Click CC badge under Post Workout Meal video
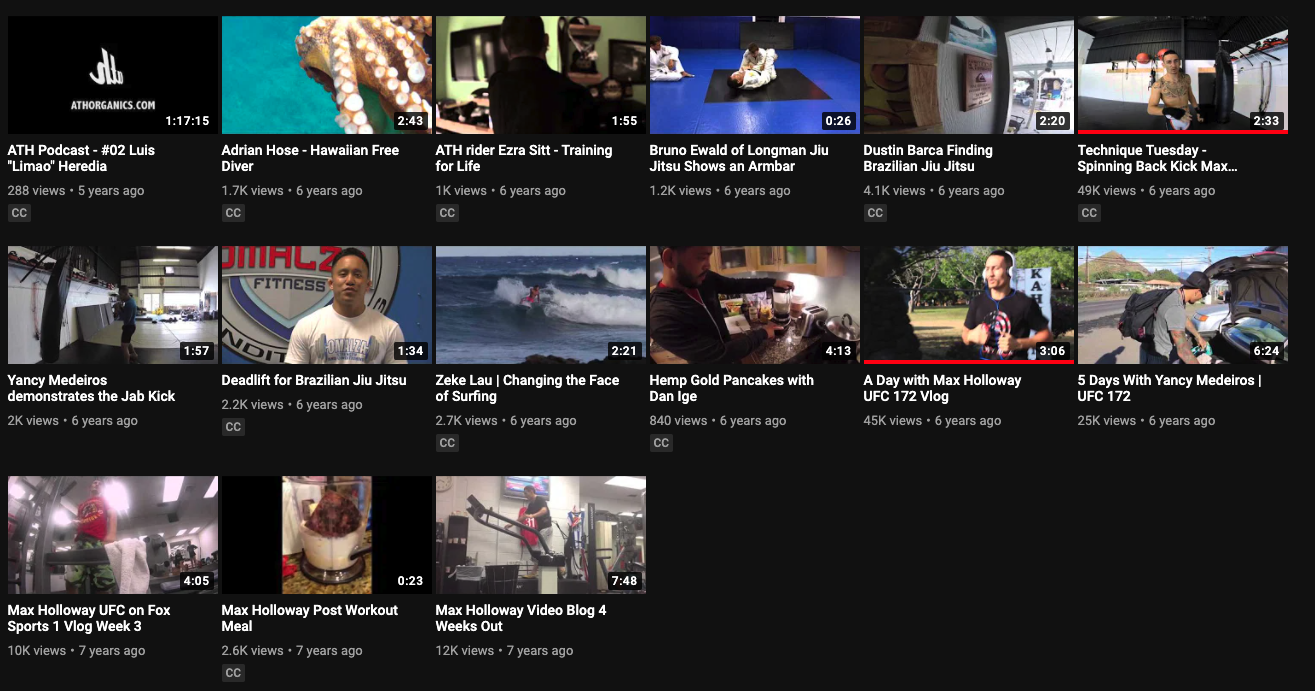The height and width of the screenshot is (691, 1315). (233, 673)
